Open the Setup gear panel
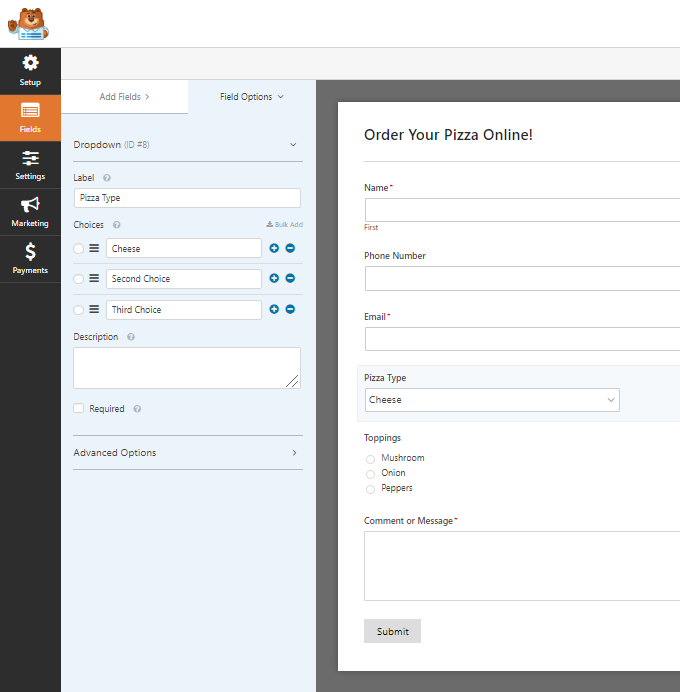 [x=30, y=70]
